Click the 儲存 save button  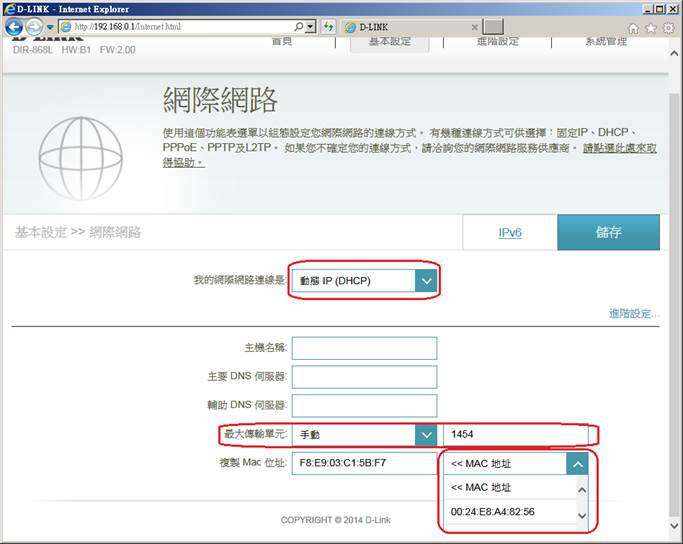[608, 232]
